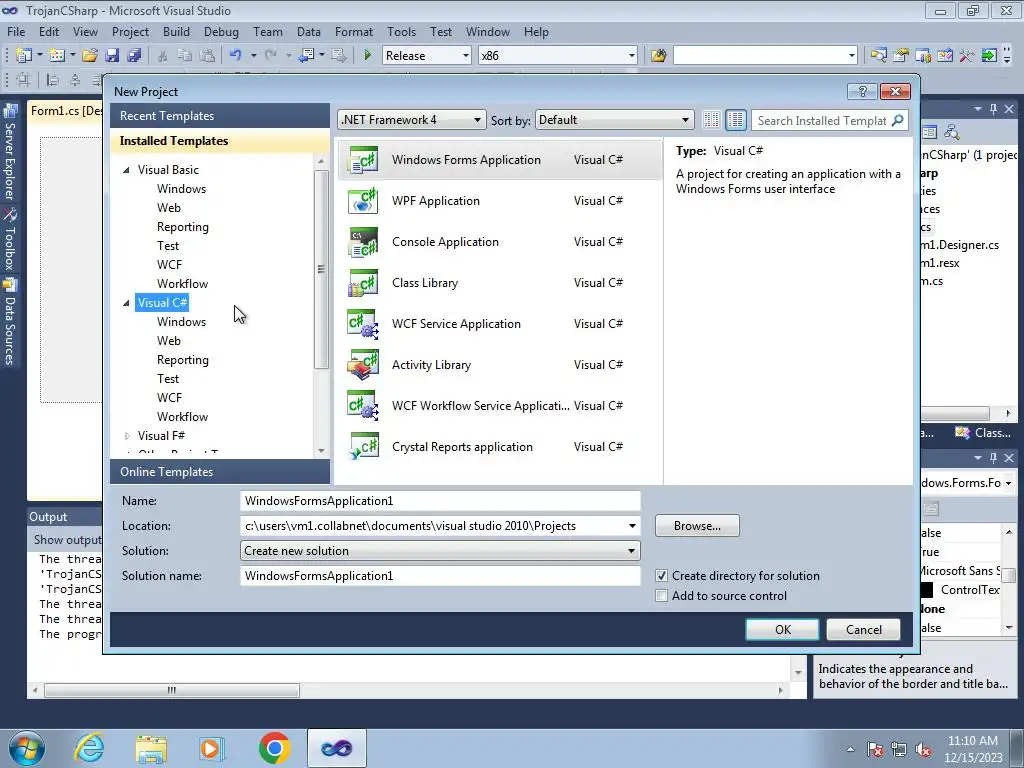Click OK to create the project
1024x768 pixels.
782,630
